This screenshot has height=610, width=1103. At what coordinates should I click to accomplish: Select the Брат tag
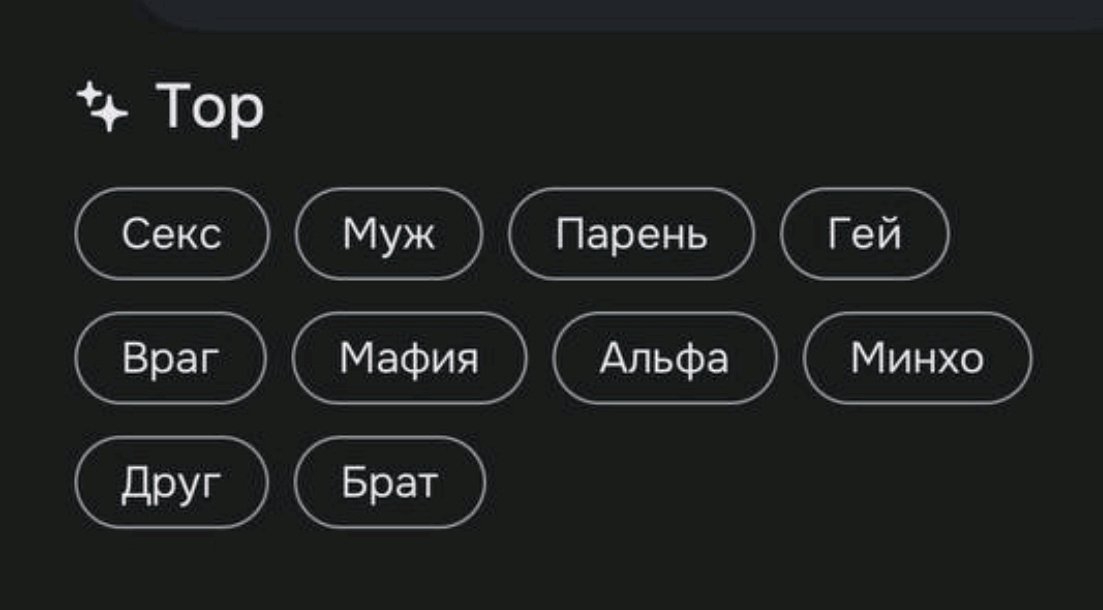point(390,482)
